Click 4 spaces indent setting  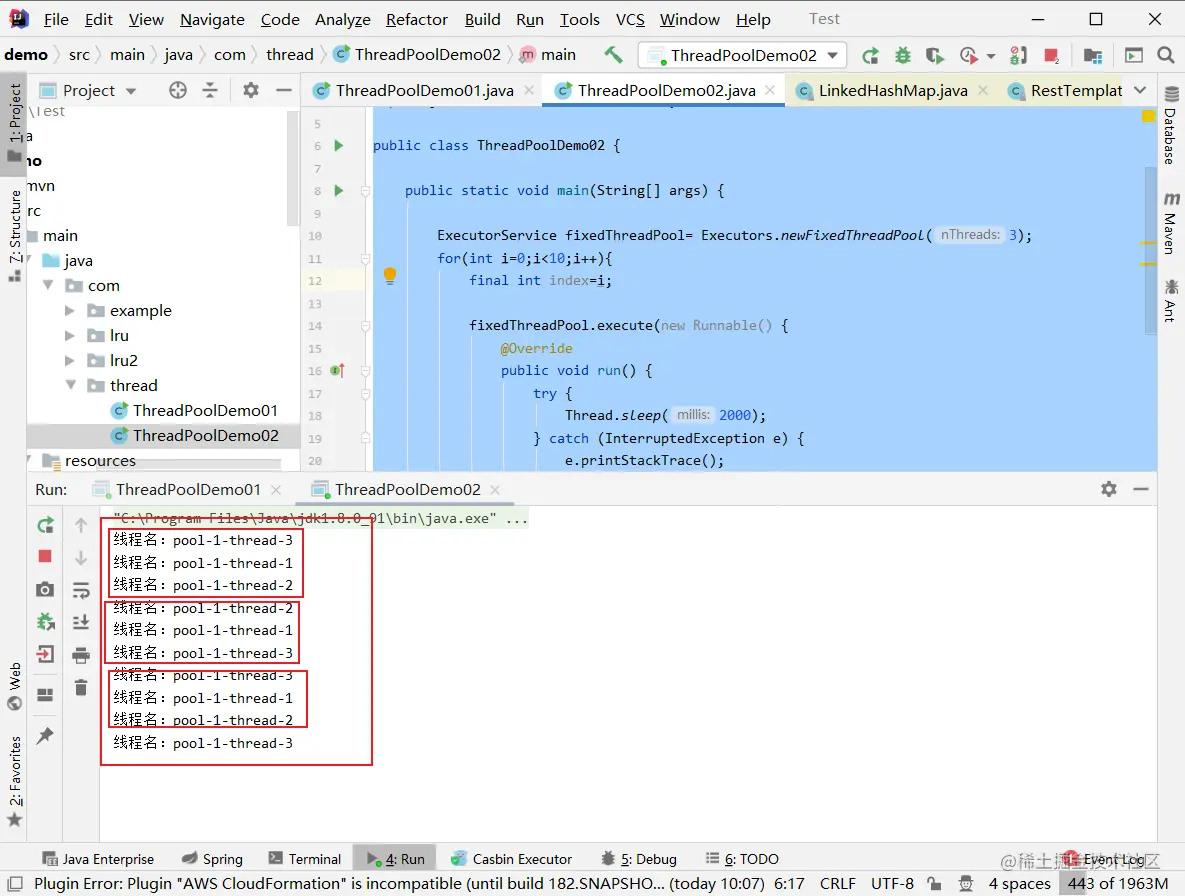coord(1019,883)
